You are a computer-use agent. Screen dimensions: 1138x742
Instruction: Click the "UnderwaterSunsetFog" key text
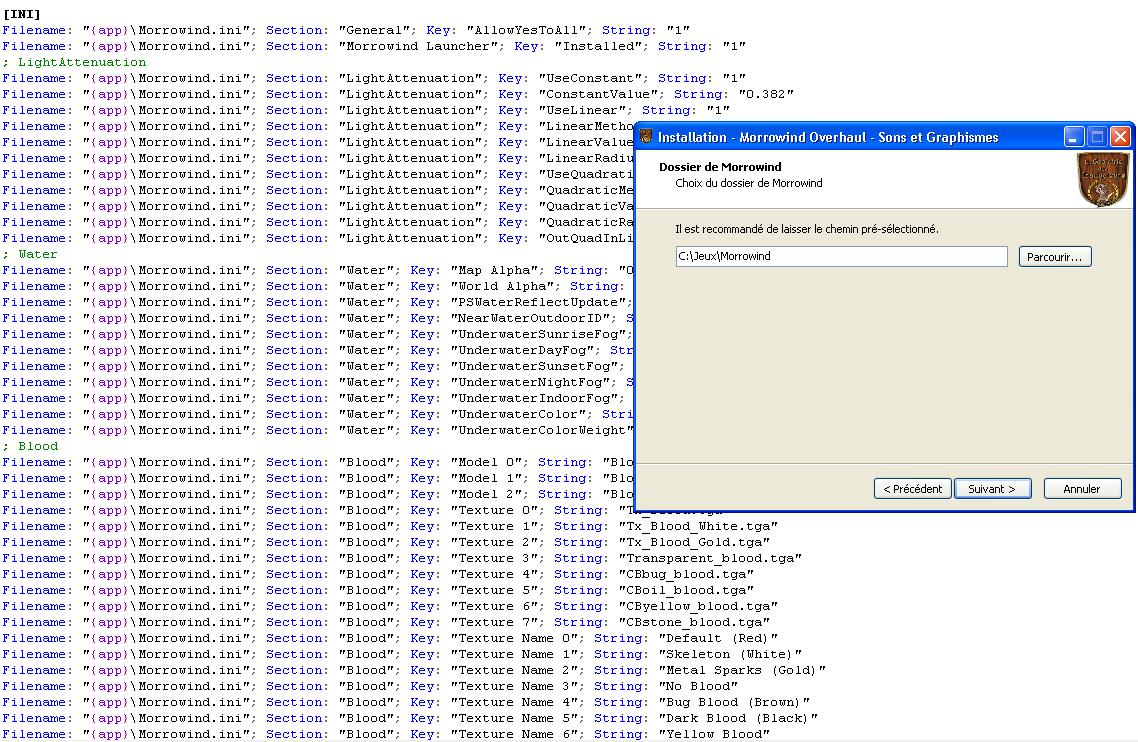coord(534,366)
